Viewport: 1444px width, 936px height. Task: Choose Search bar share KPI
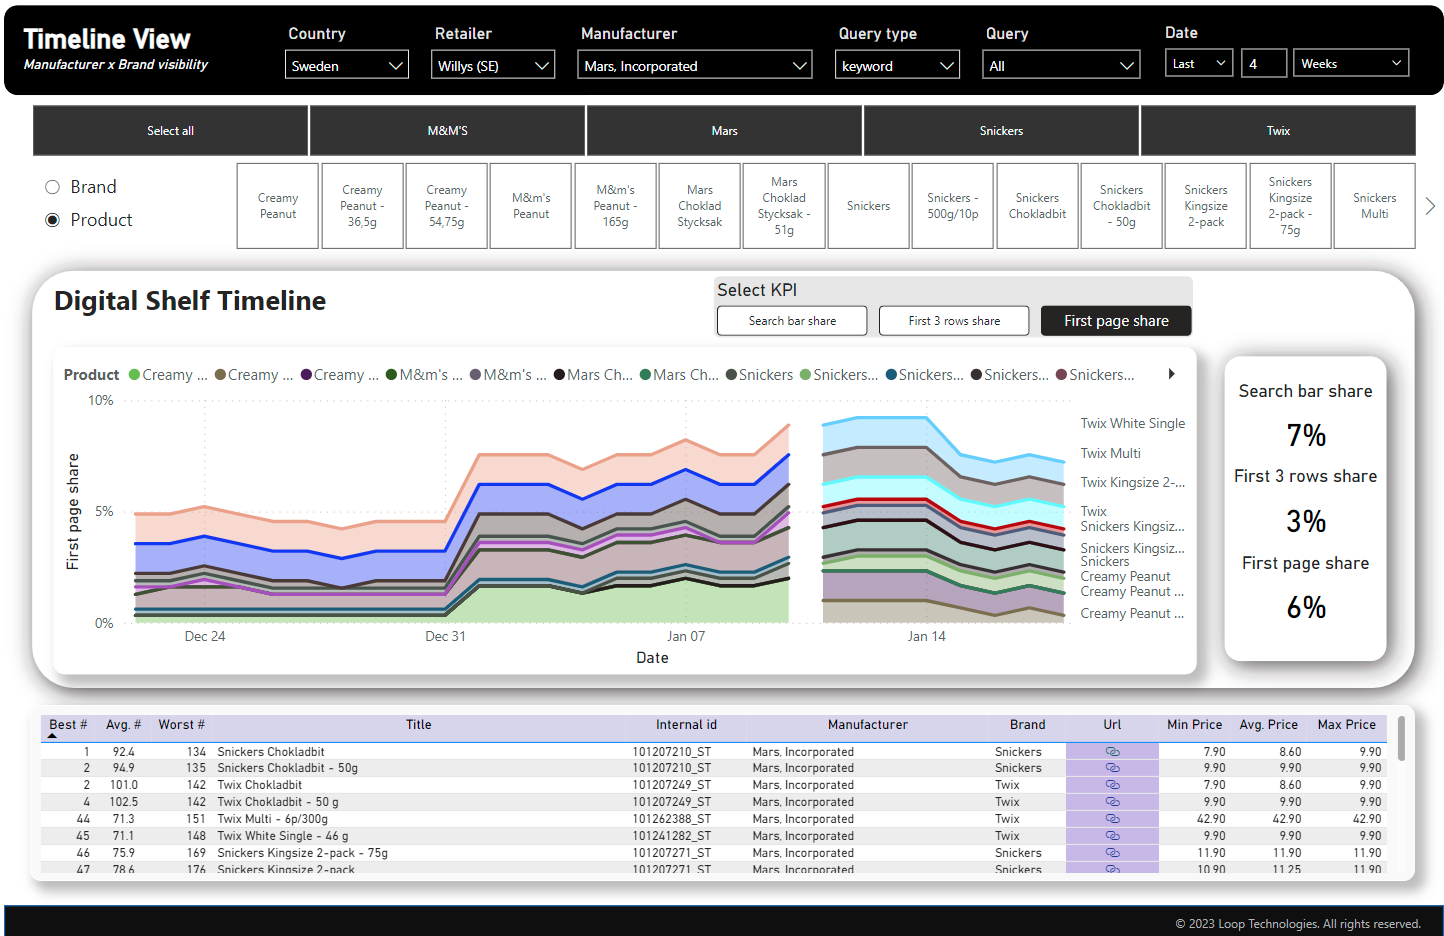click(792, 321)
